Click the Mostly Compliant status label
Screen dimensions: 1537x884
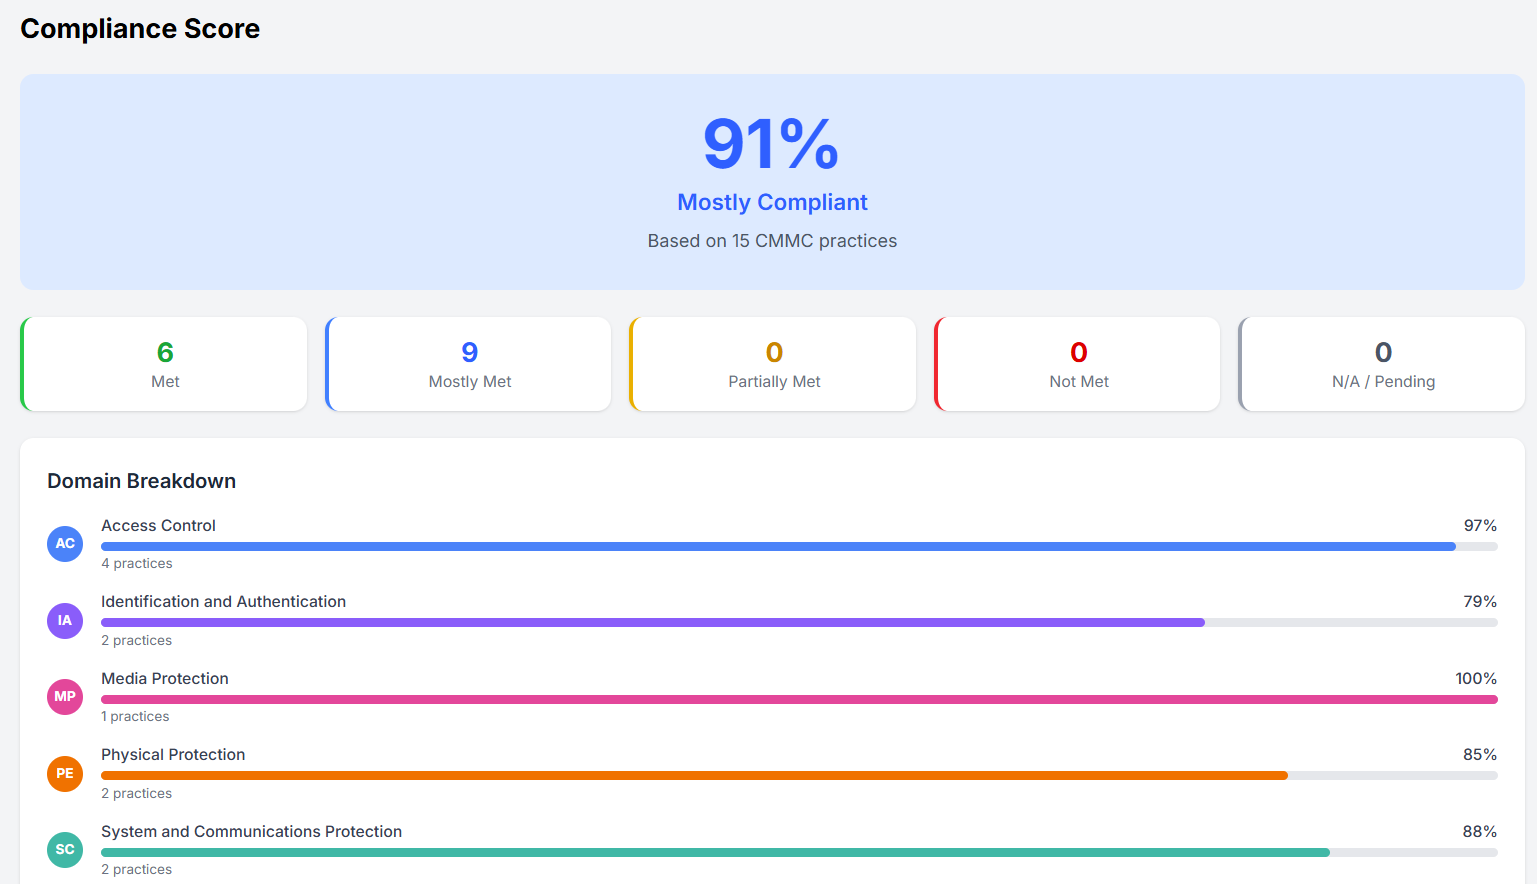(x=772, y=202)
